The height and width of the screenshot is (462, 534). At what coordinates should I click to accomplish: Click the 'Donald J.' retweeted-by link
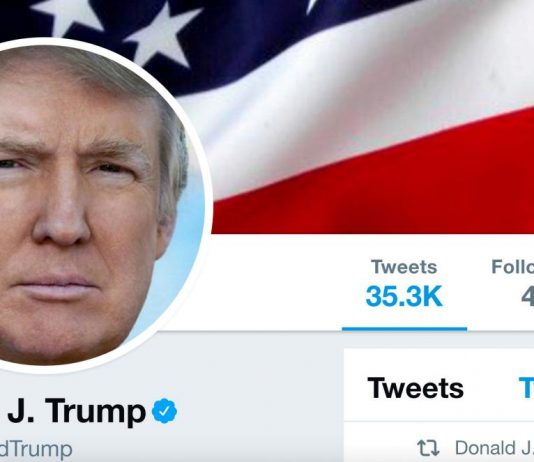494,448
